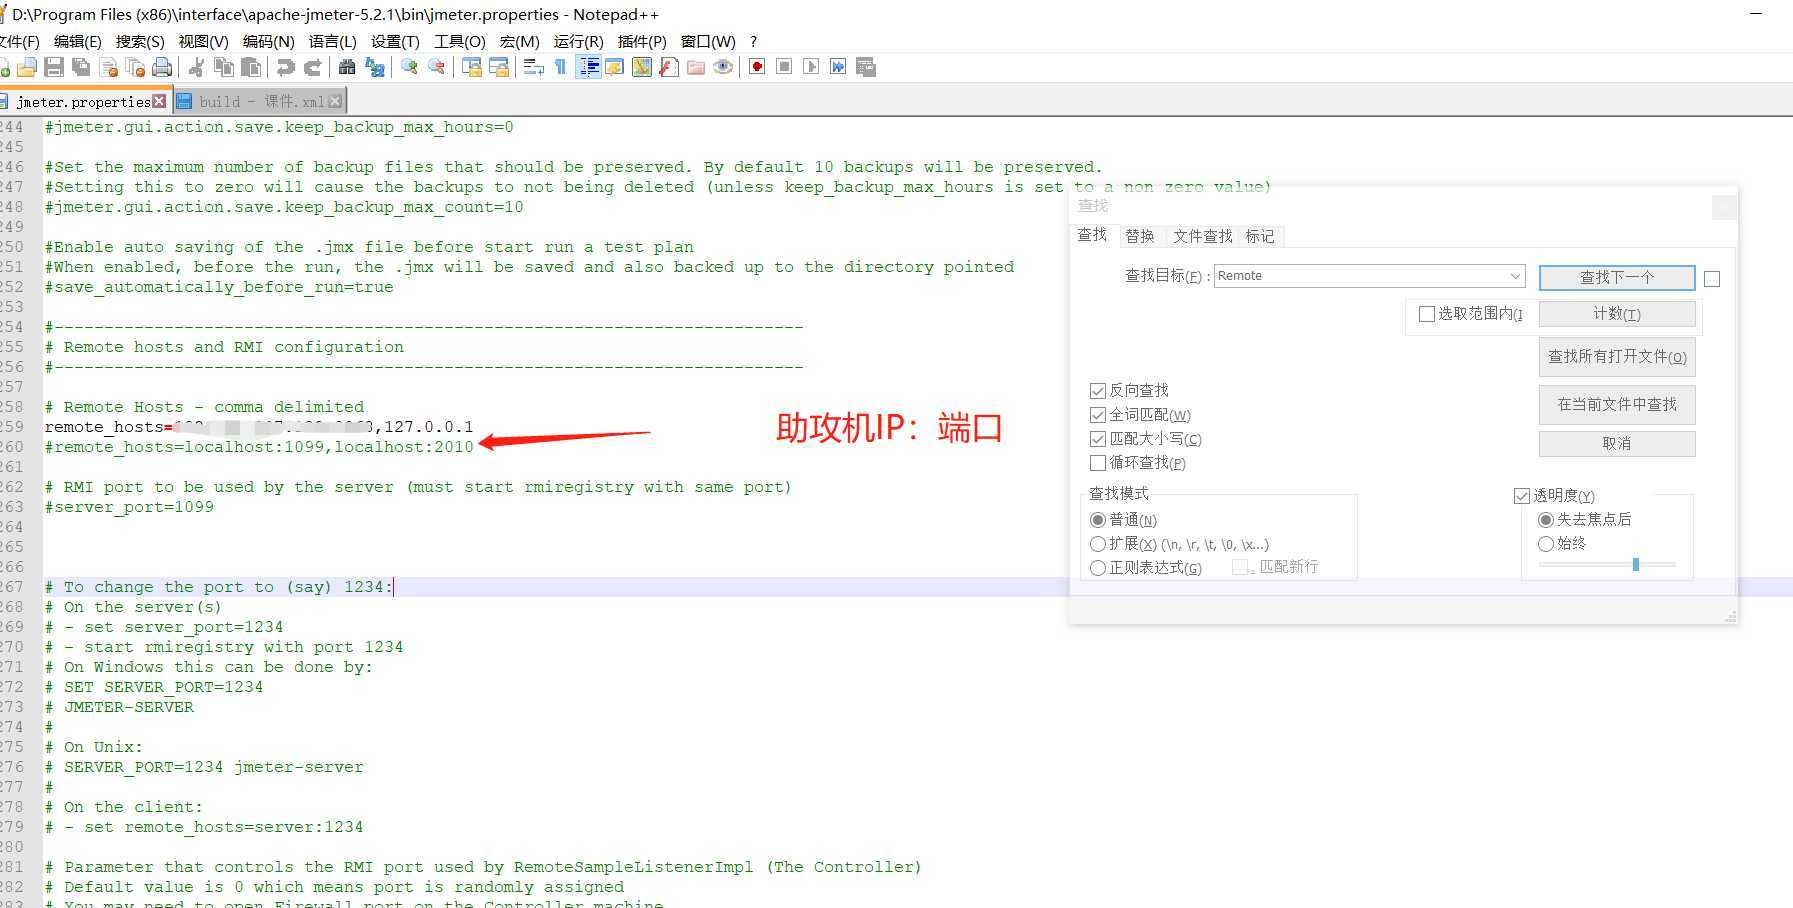
Task: Show all characters with the pilcrow icon
Action: [560, 67]
